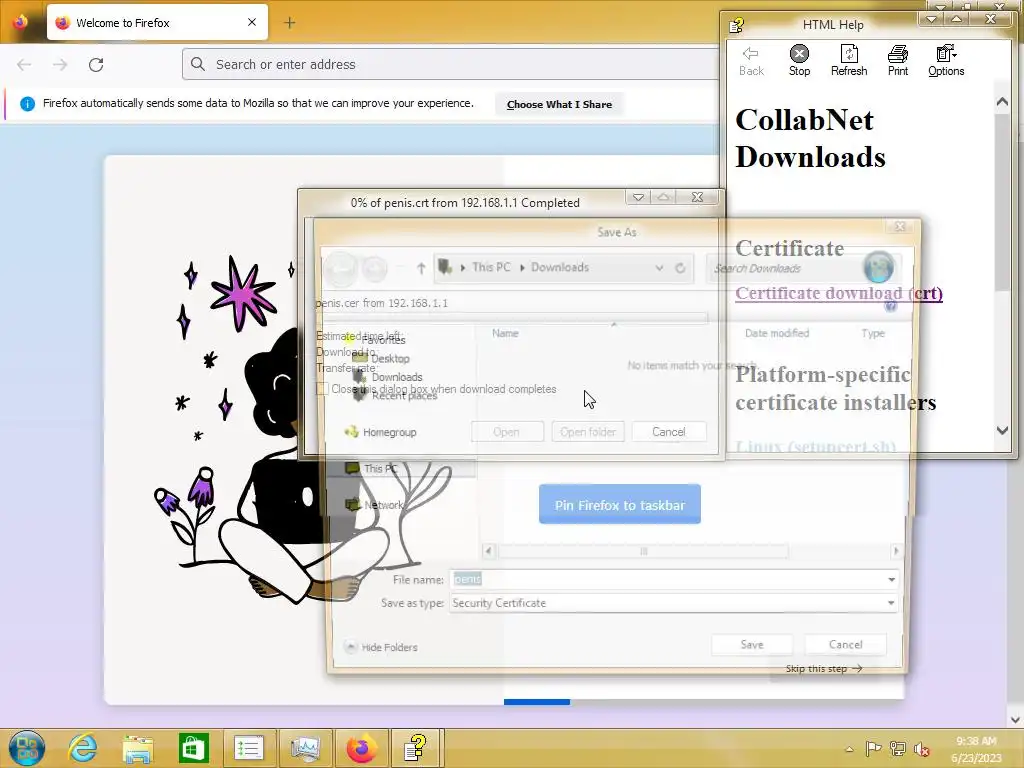Open a new Firefox tab
The width and height of the screenshot is (1024, 768).
click(290, 23)
